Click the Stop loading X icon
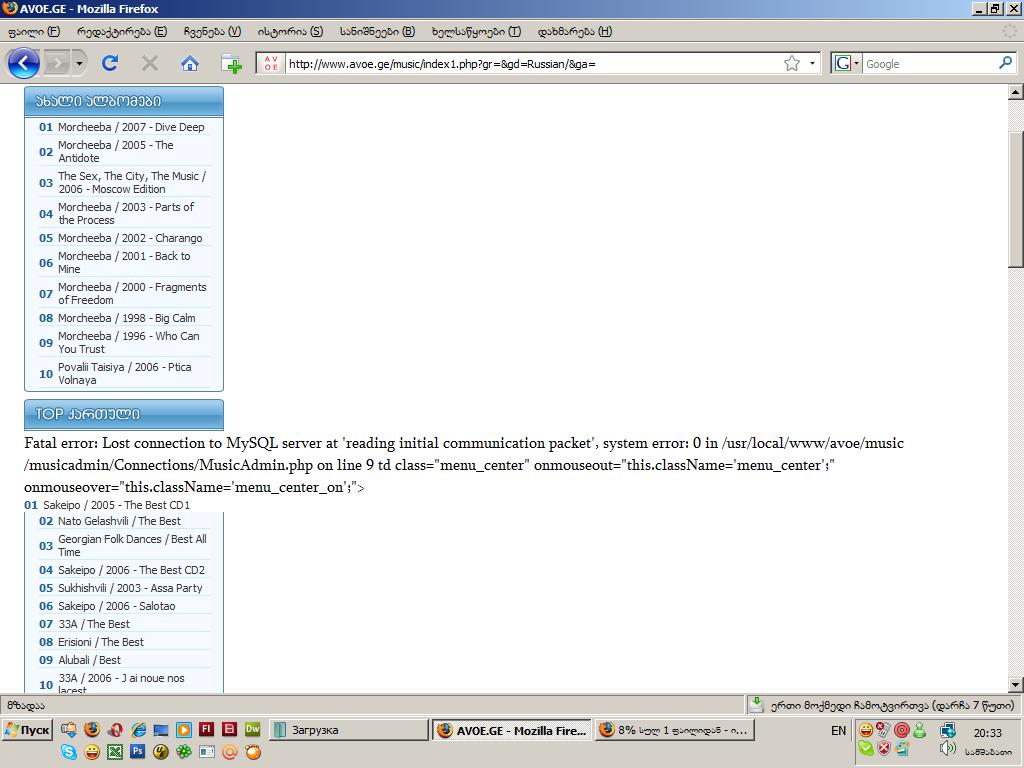1024x768 pixels. pos(150,63)
